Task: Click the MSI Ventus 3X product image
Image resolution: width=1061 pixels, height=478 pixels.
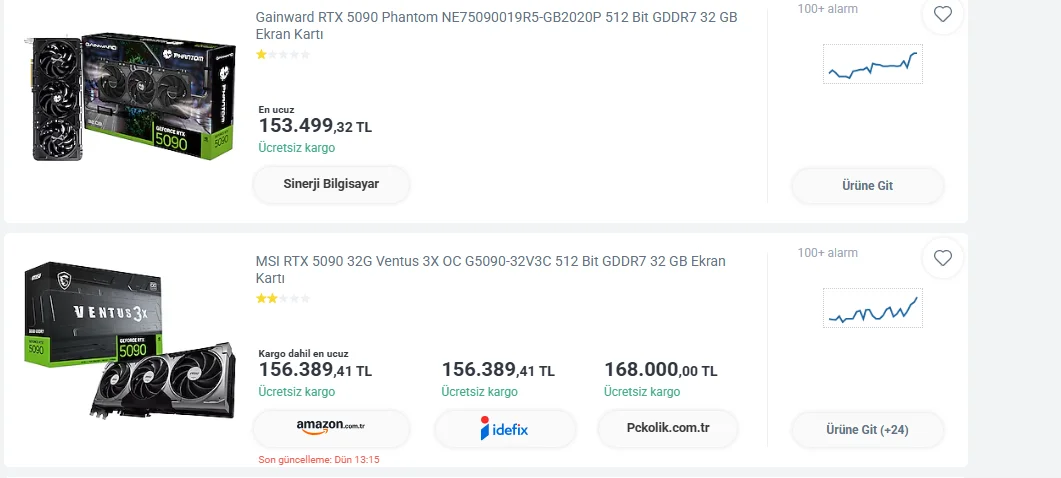Action: [130, 340]
